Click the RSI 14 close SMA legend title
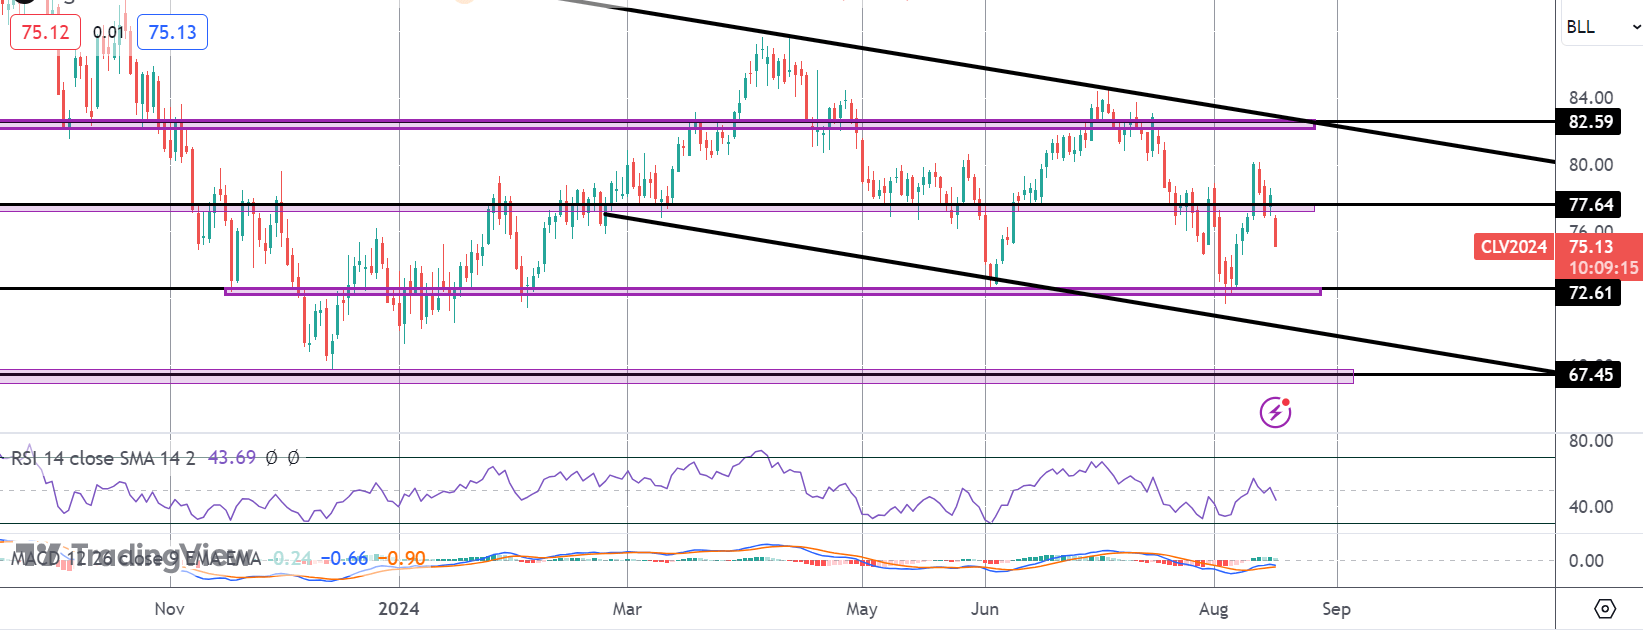The width and height of the screenshot is (1643, 632). point(103,458)
